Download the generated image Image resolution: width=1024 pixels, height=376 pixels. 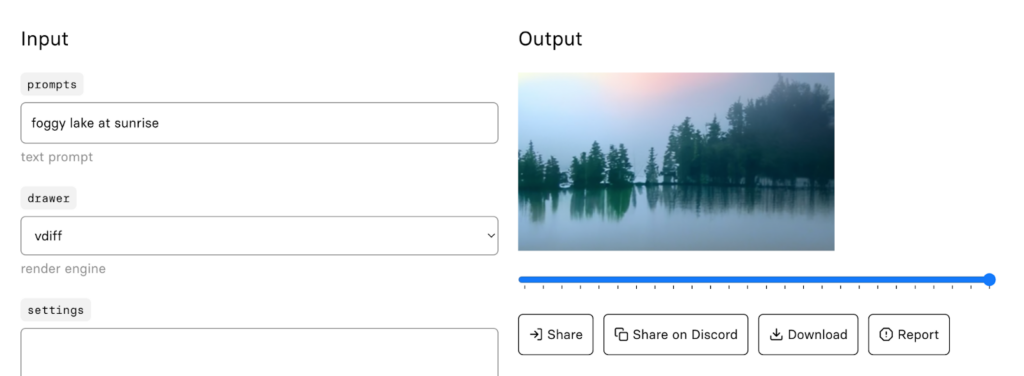(x=808, y=334)
